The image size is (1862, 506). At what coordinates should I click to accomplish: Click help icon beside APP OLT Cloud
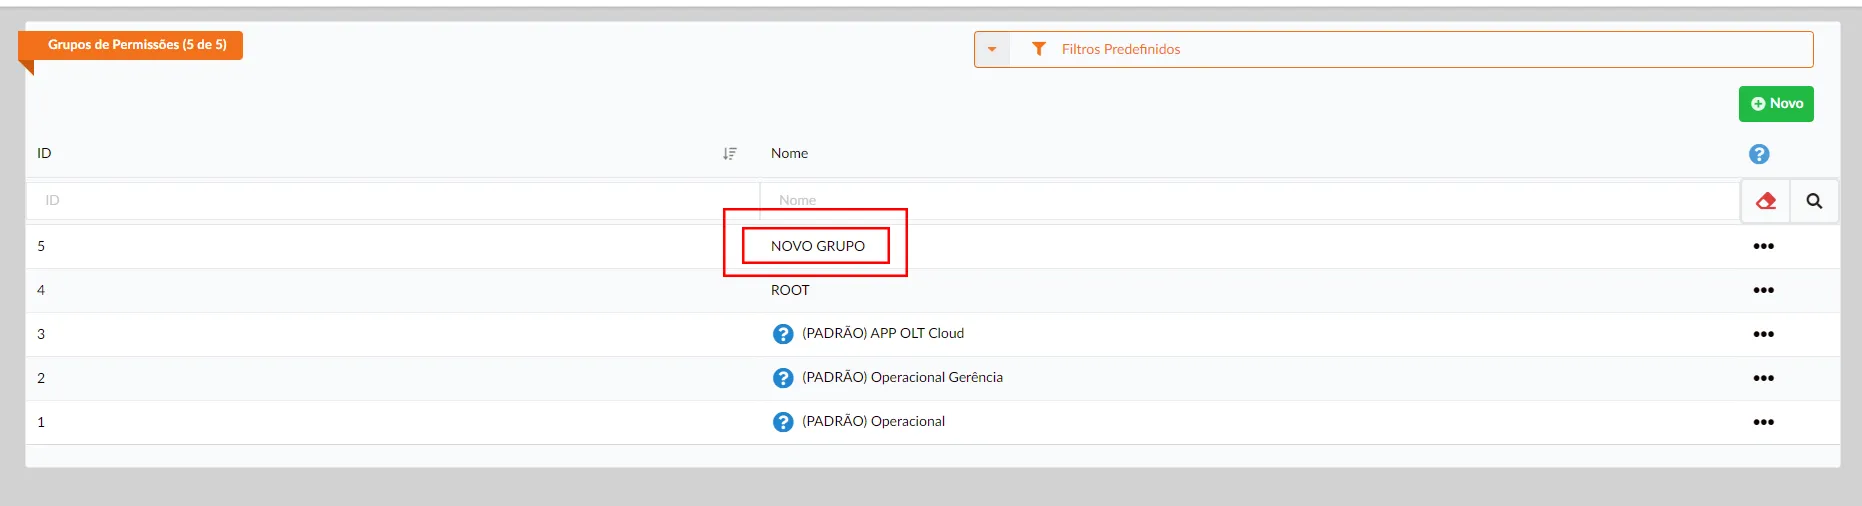(783, 334)
